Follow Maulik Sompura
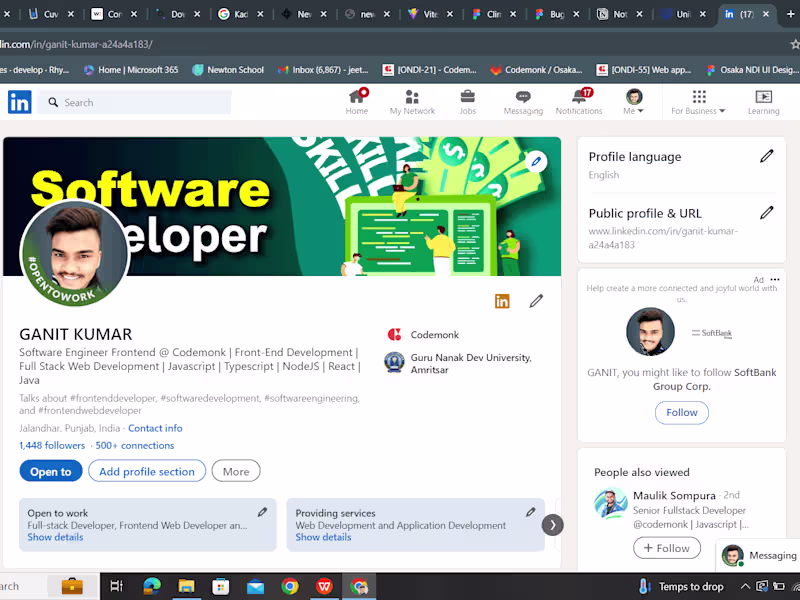 point(667,548)
